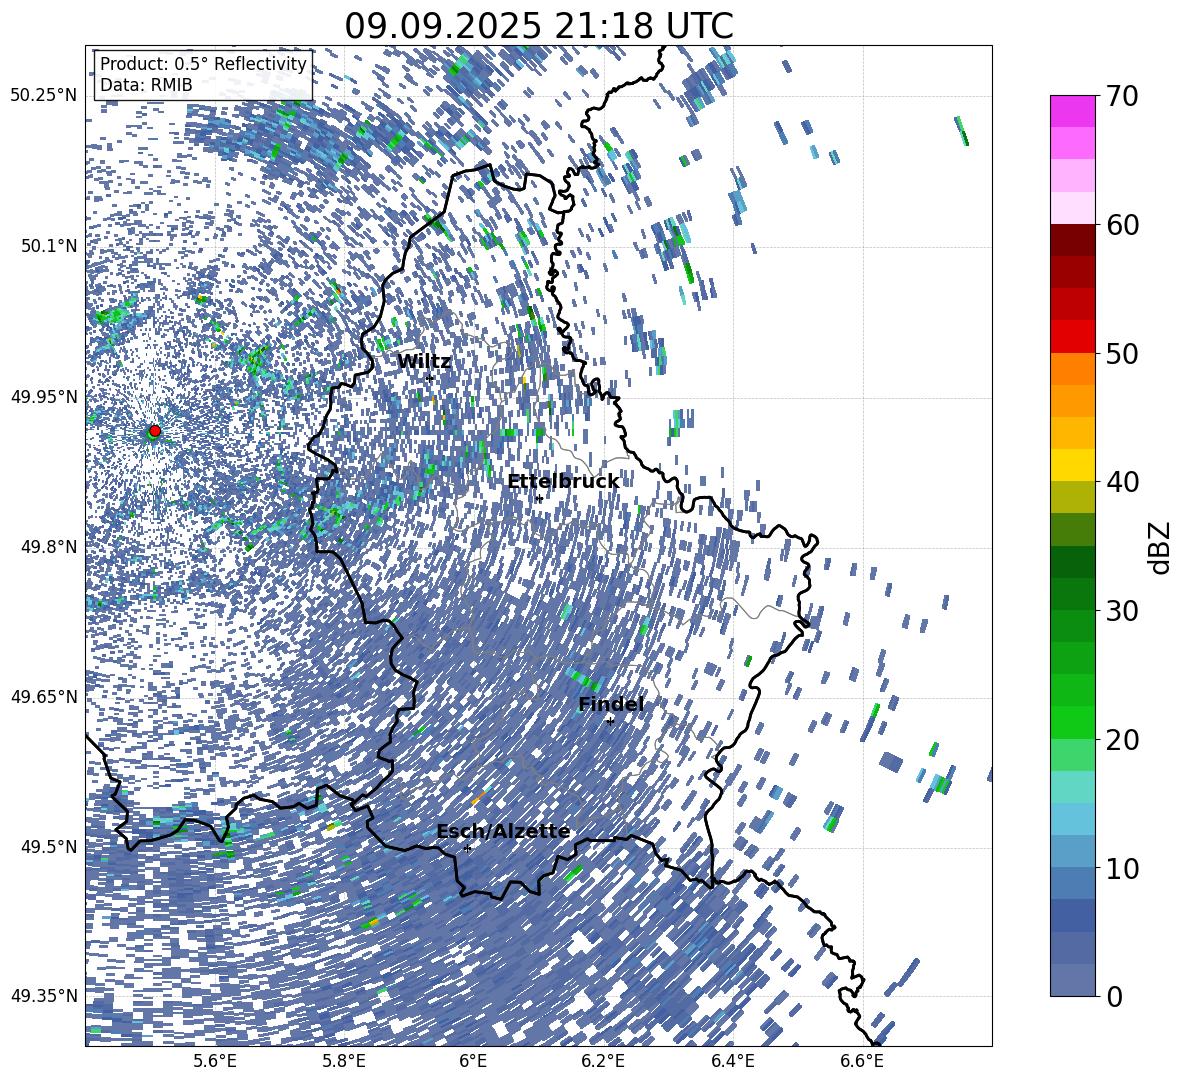Click the 30 colorbar tick label
This screenshot has height=1081, width=1184.
click(1122, 610)
